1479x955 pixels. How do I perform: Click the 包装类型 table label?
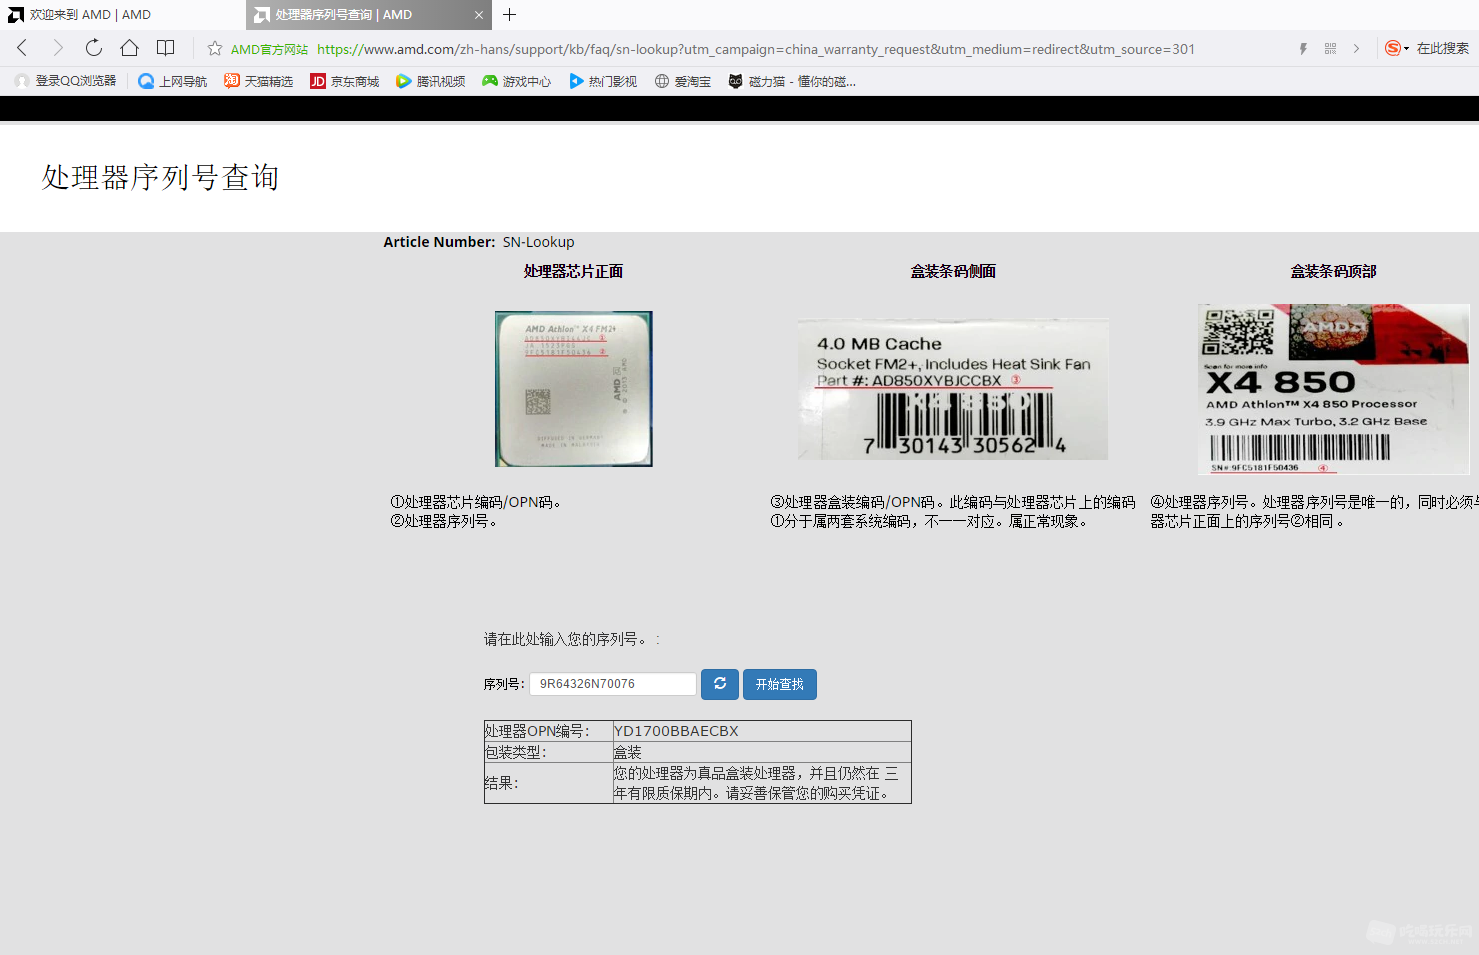coord(515,752)
